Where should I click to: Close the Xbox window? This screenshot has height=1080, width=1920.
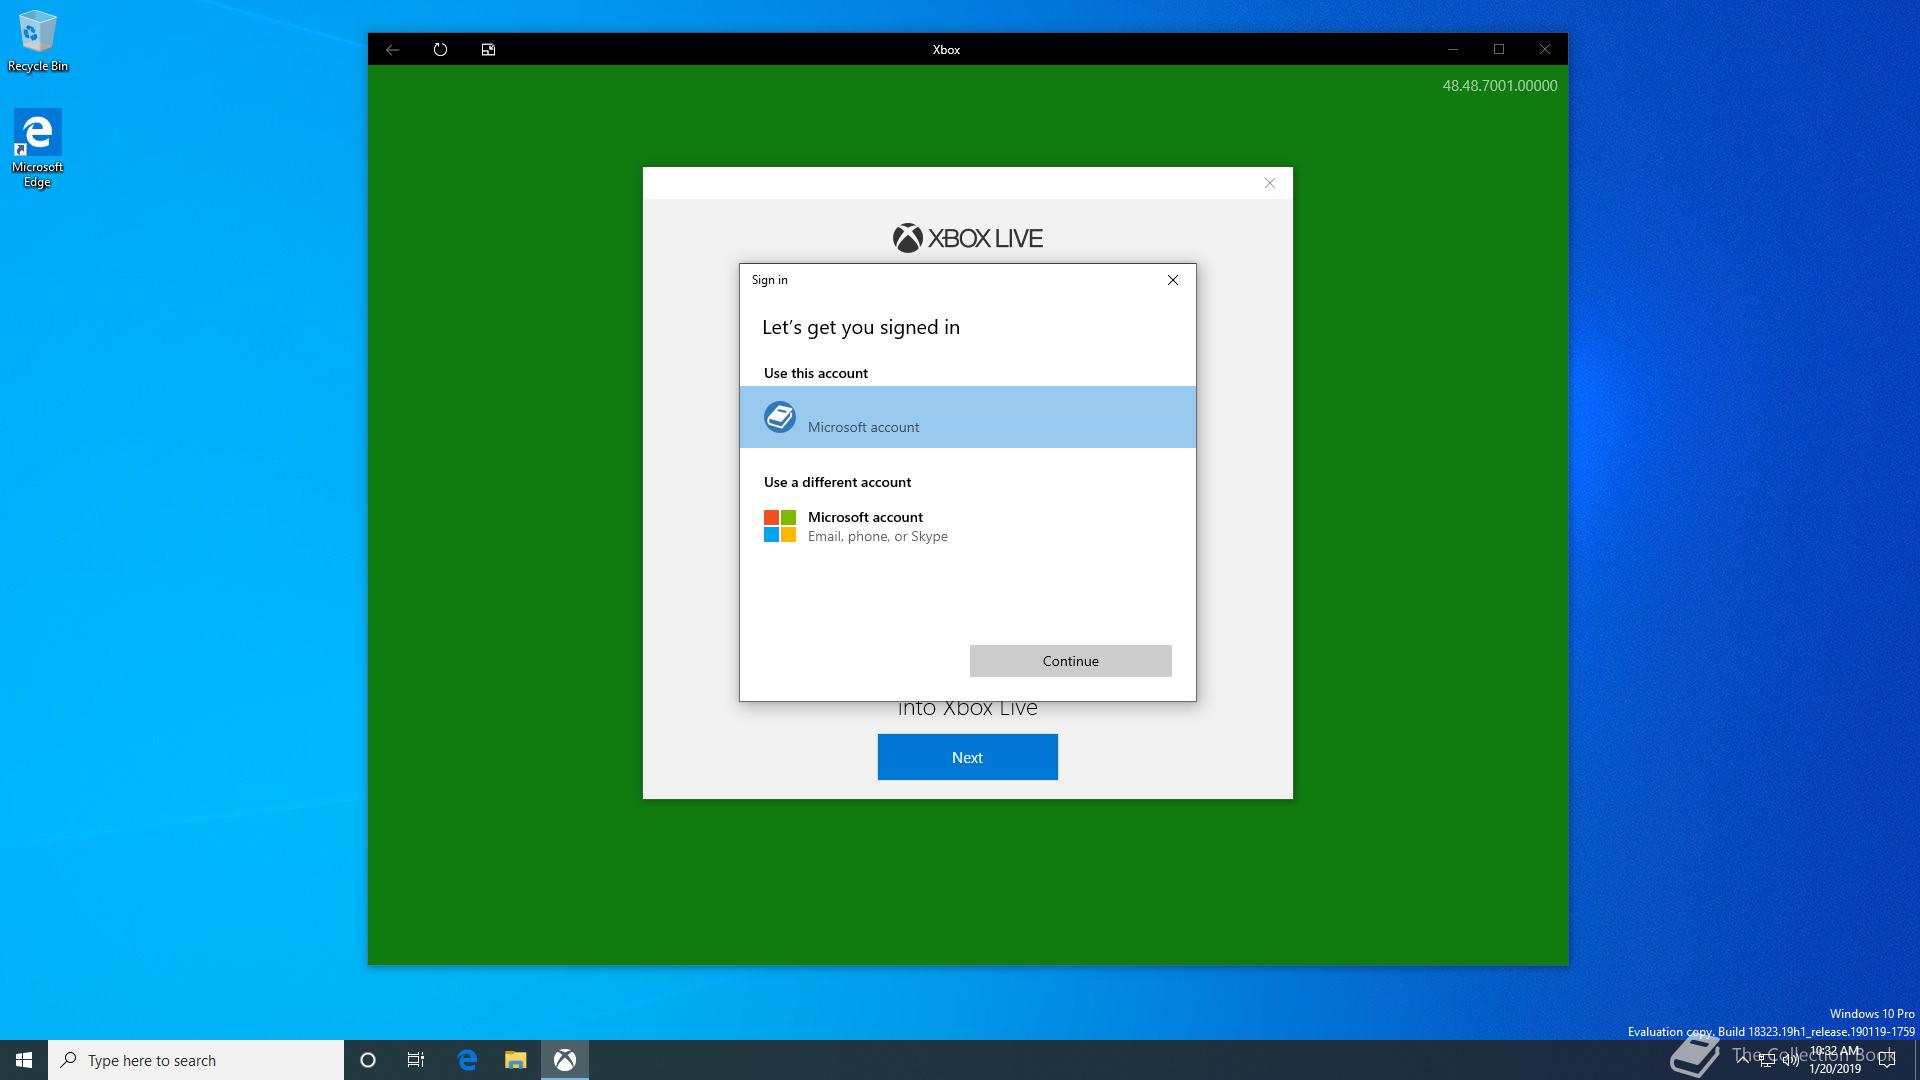[x=1545, y=49]
